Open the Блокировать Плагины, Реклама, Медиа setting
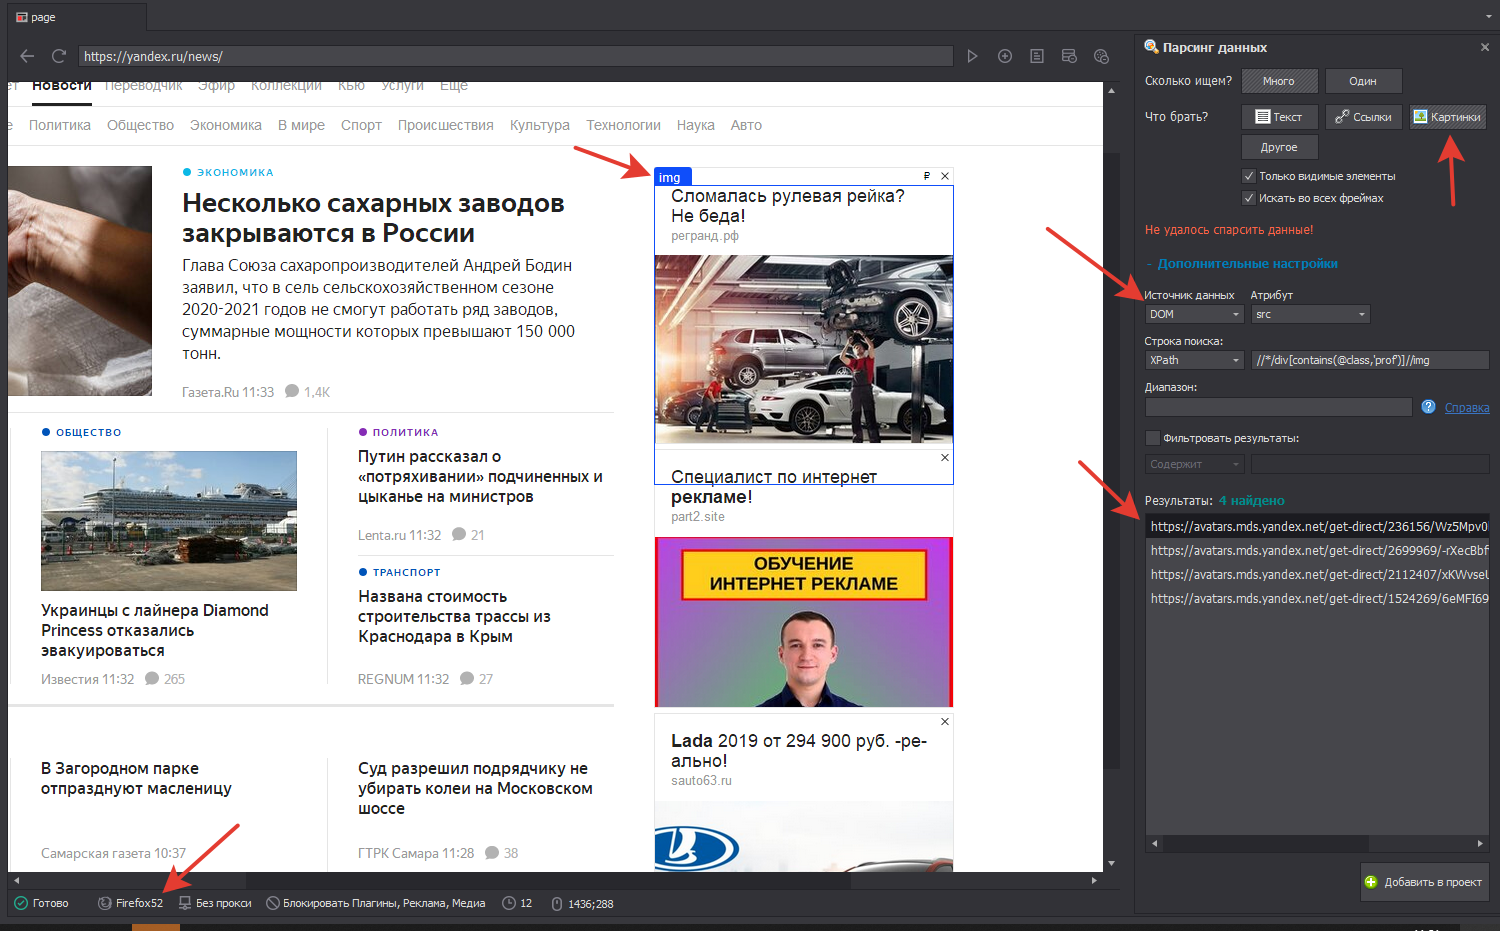 [x=375, y=903]
